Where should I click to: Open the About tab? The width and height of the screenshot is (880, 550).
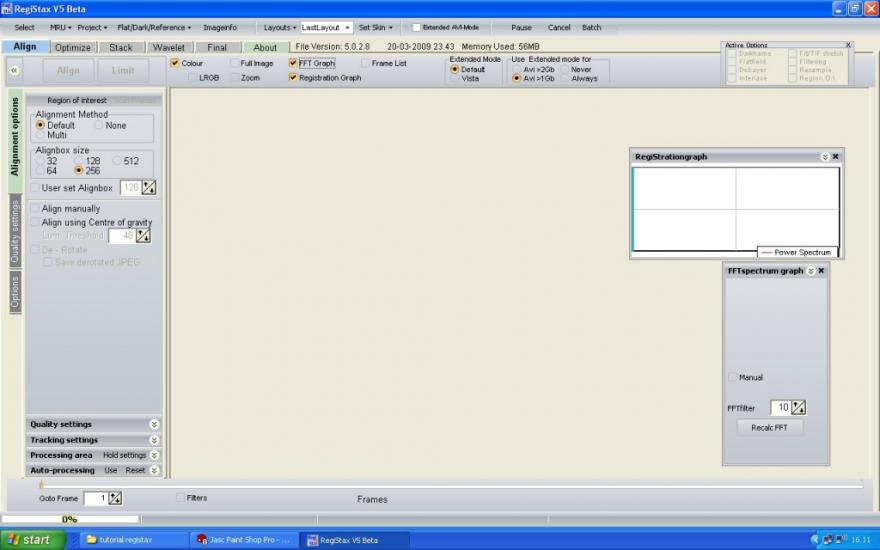[x=265, y=48]
